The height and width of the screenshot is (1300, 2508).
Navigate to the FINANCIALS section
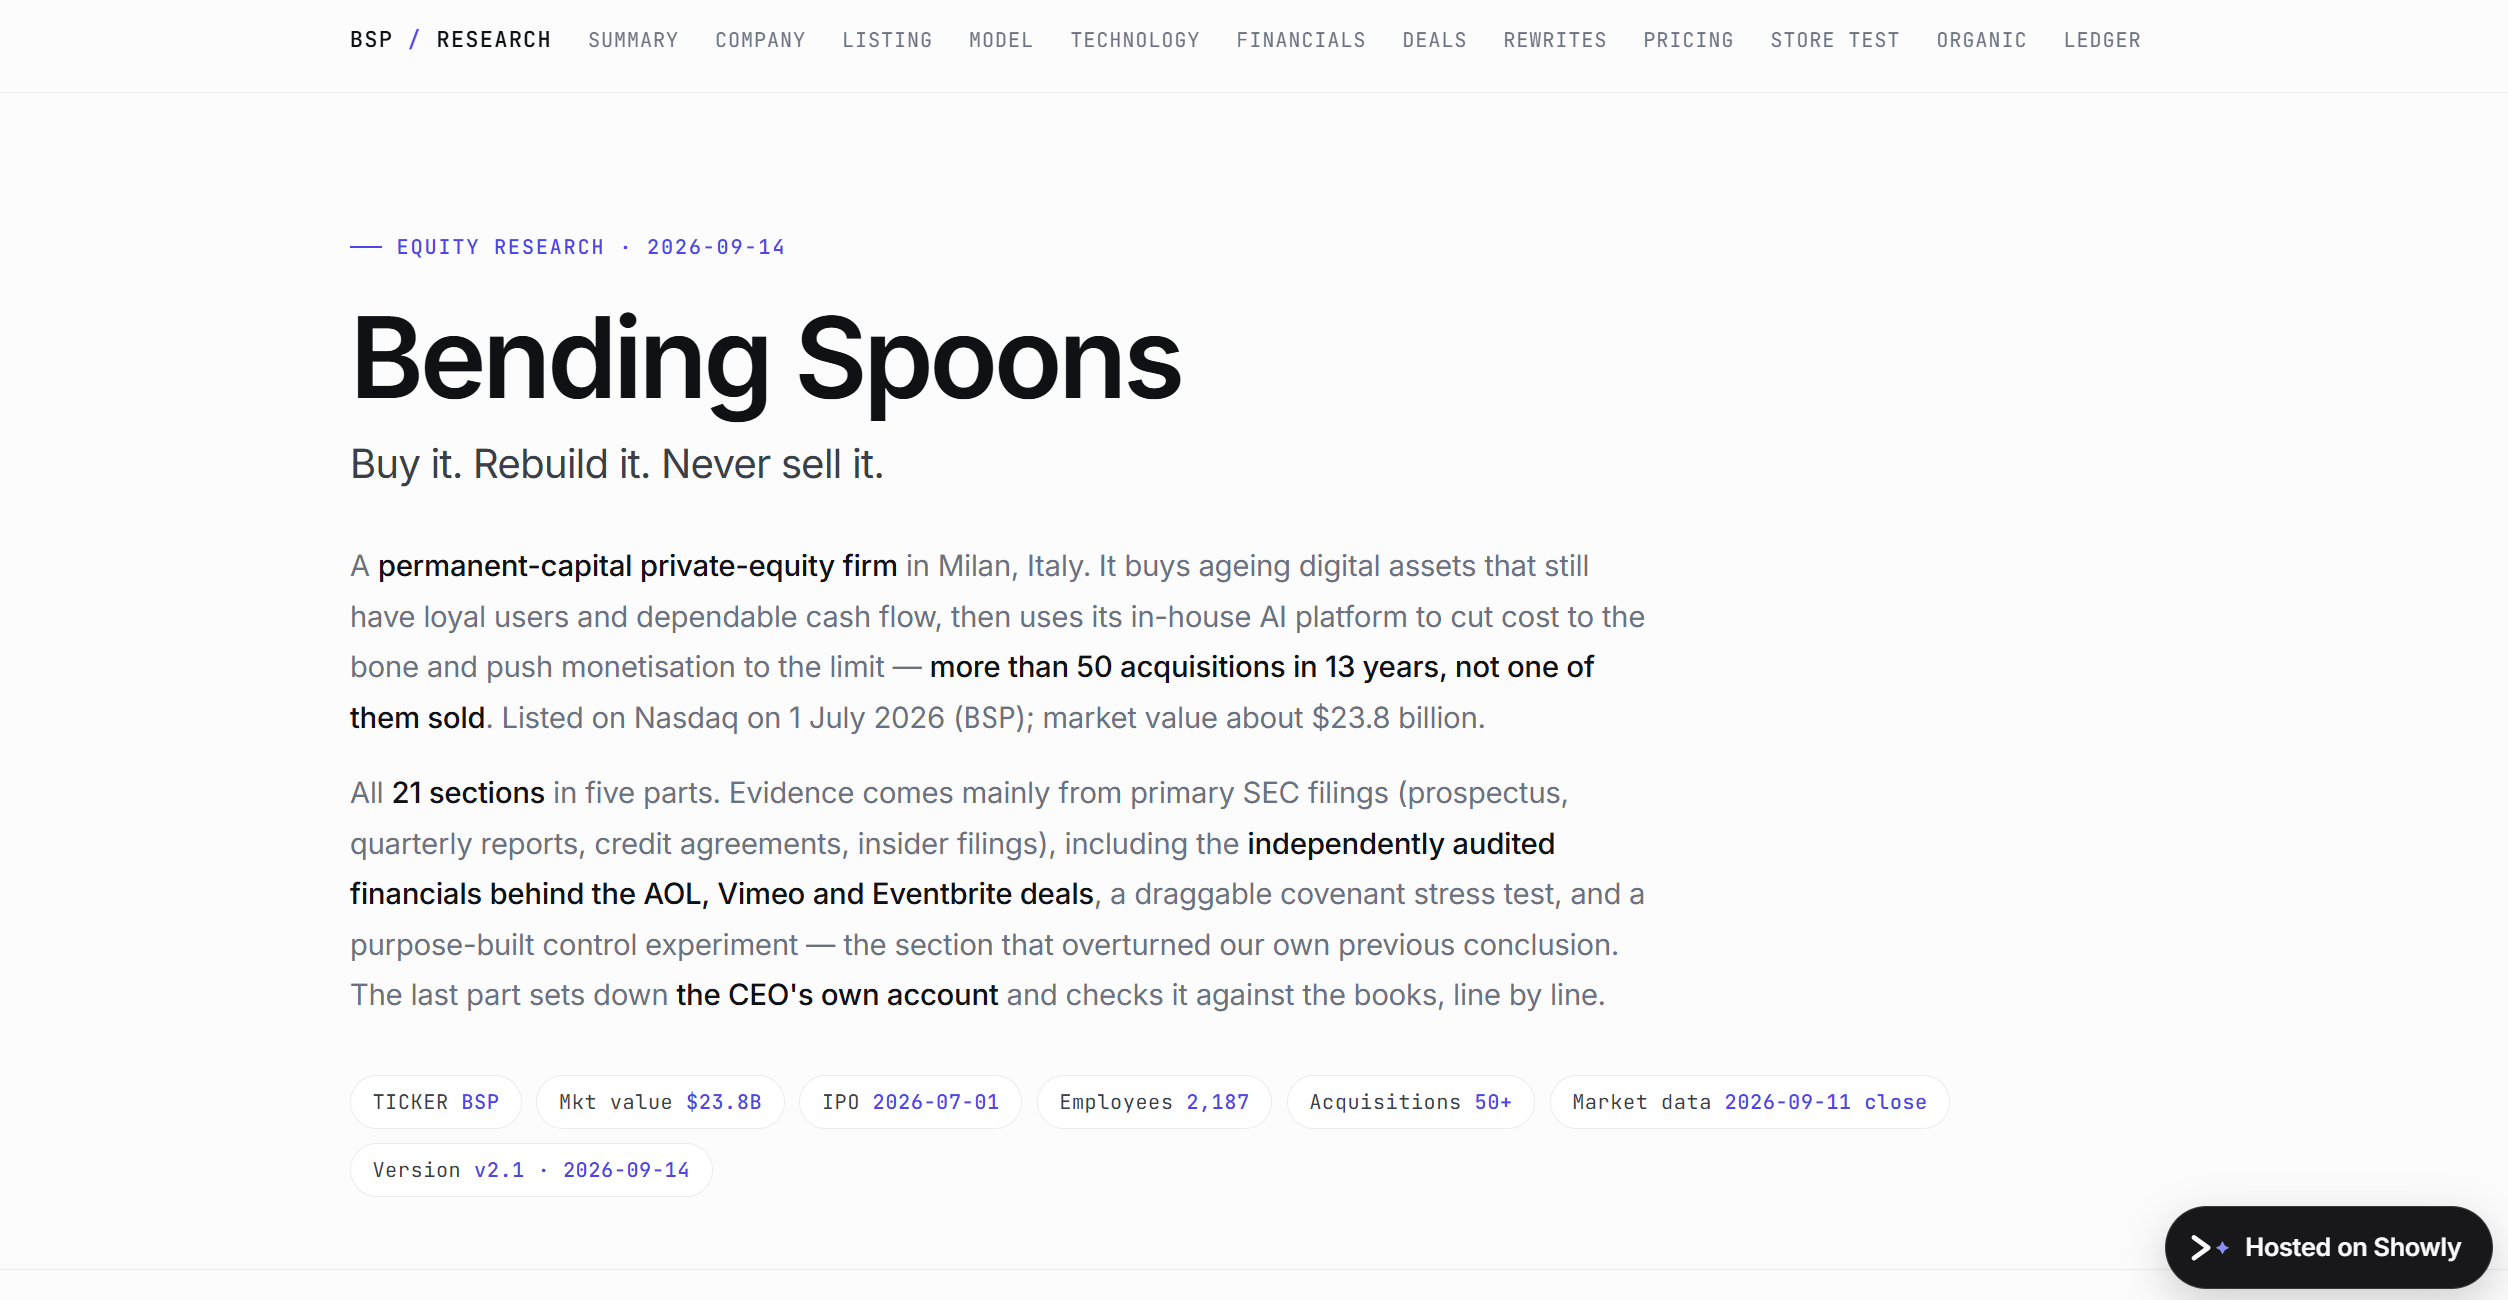point(1301,40)
